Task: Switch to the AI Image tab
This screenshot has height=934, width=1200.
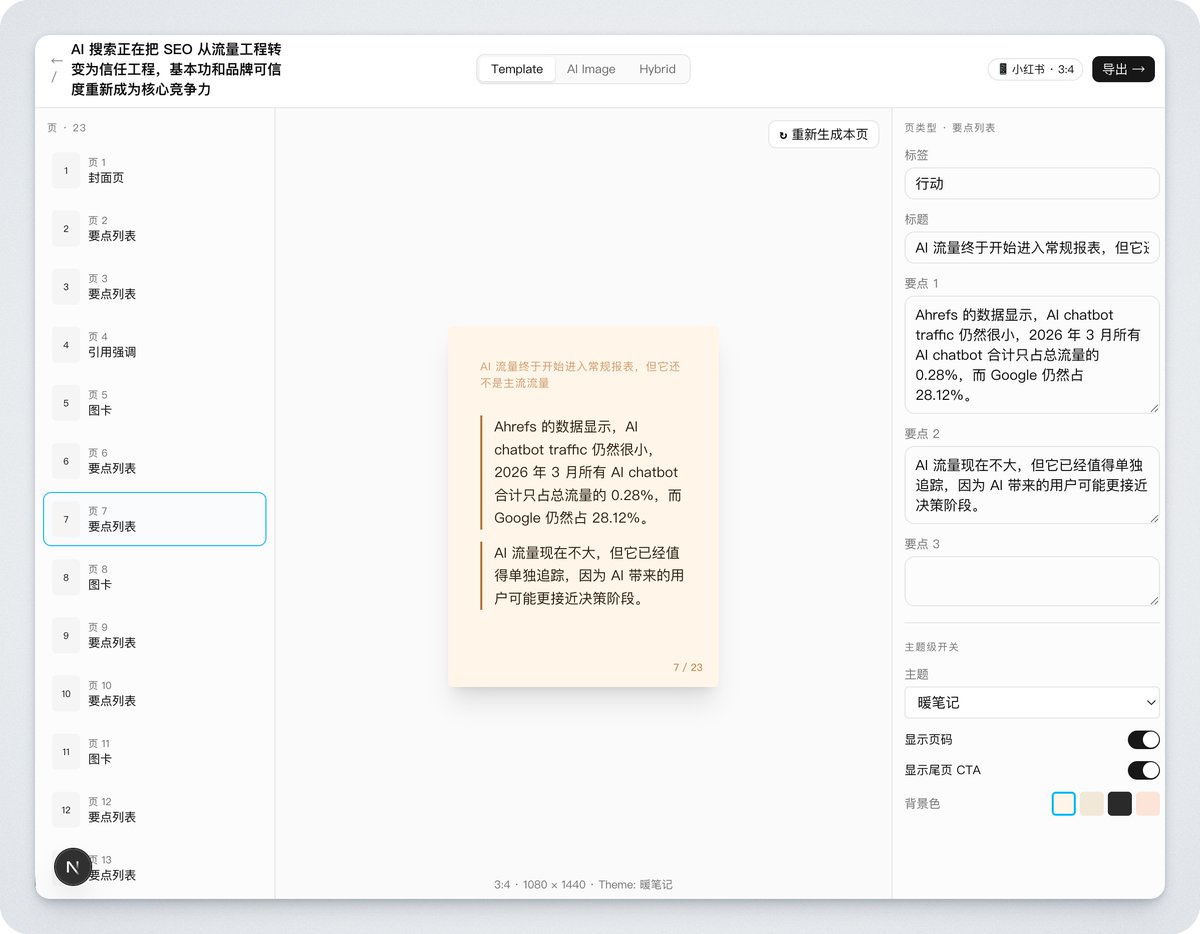Action: pyautogui.click(x=591, y=69)
